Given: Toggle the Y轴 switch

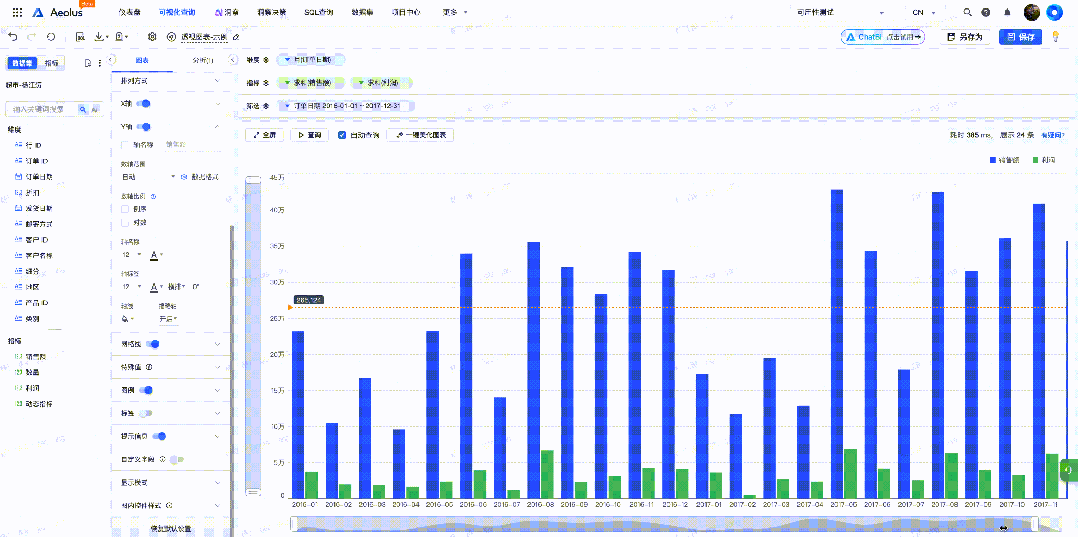Looking at the screenshot, I should pyautogui.click(x=143, y=127).
